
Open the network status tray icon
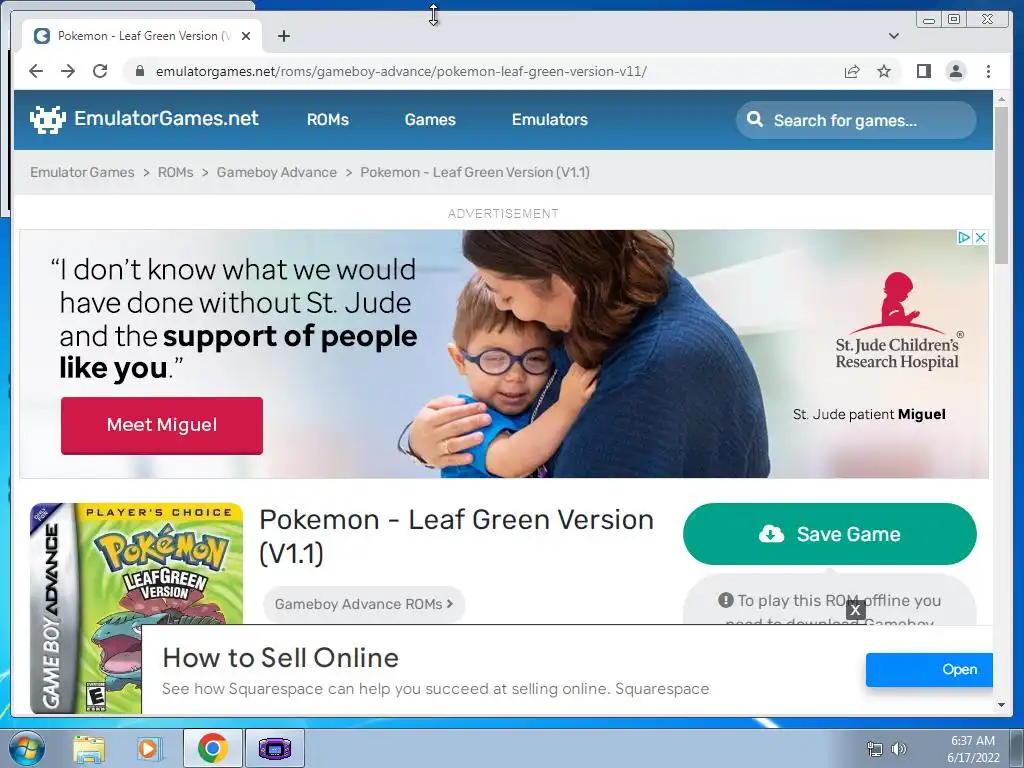tap(874, 749)
